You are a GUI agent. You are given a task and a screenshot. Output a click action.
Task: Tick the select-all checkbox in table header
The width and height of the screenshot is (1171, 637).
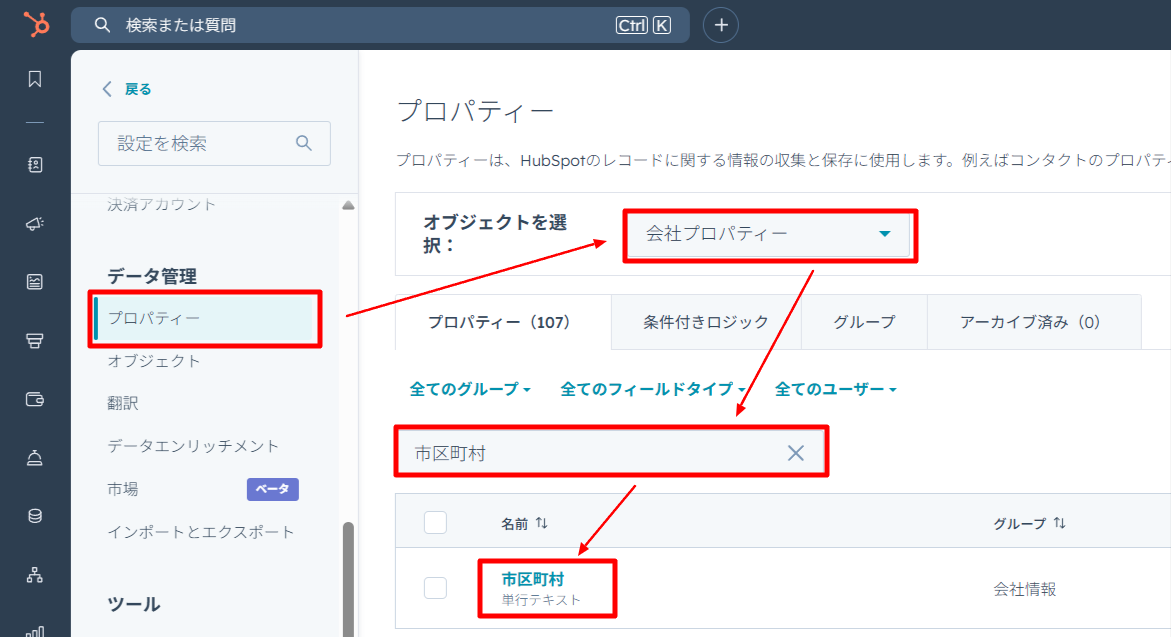[436, 523]
